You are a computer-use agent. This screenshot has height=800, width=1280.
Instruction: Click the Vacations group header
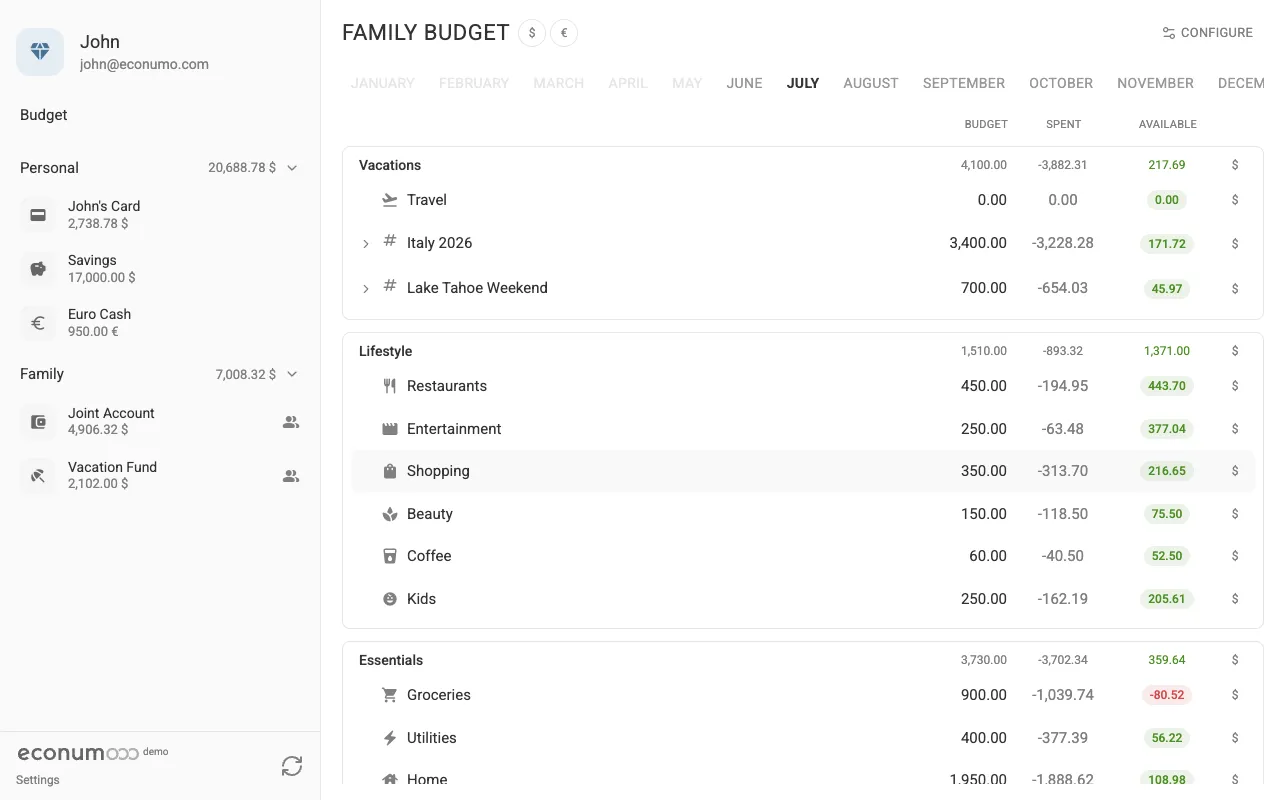pos(390,165)
